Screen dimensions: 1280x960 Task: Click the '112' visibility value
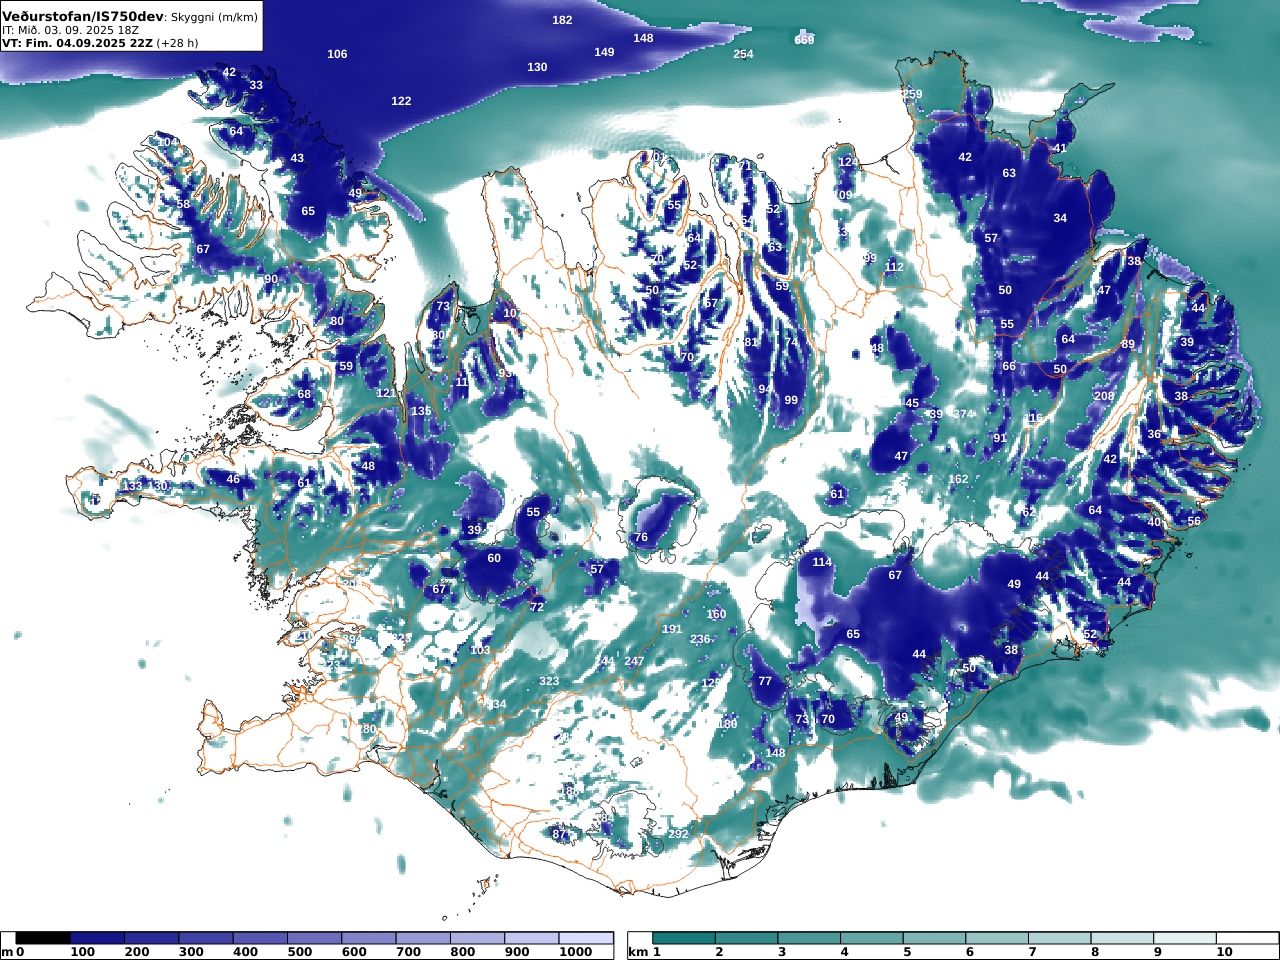point(894,267)
